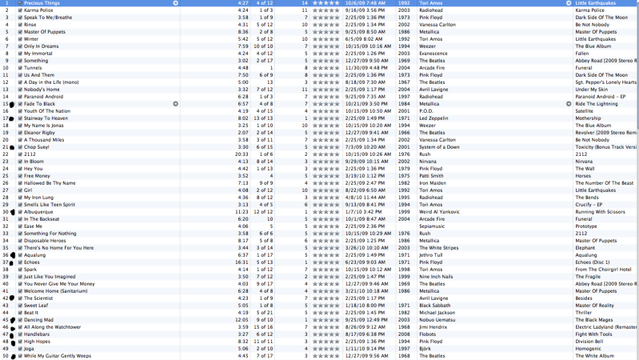
Task: Click the arrow icon beside Metallica in row 15
Action: pyautogui.click(x=568, y=104)
